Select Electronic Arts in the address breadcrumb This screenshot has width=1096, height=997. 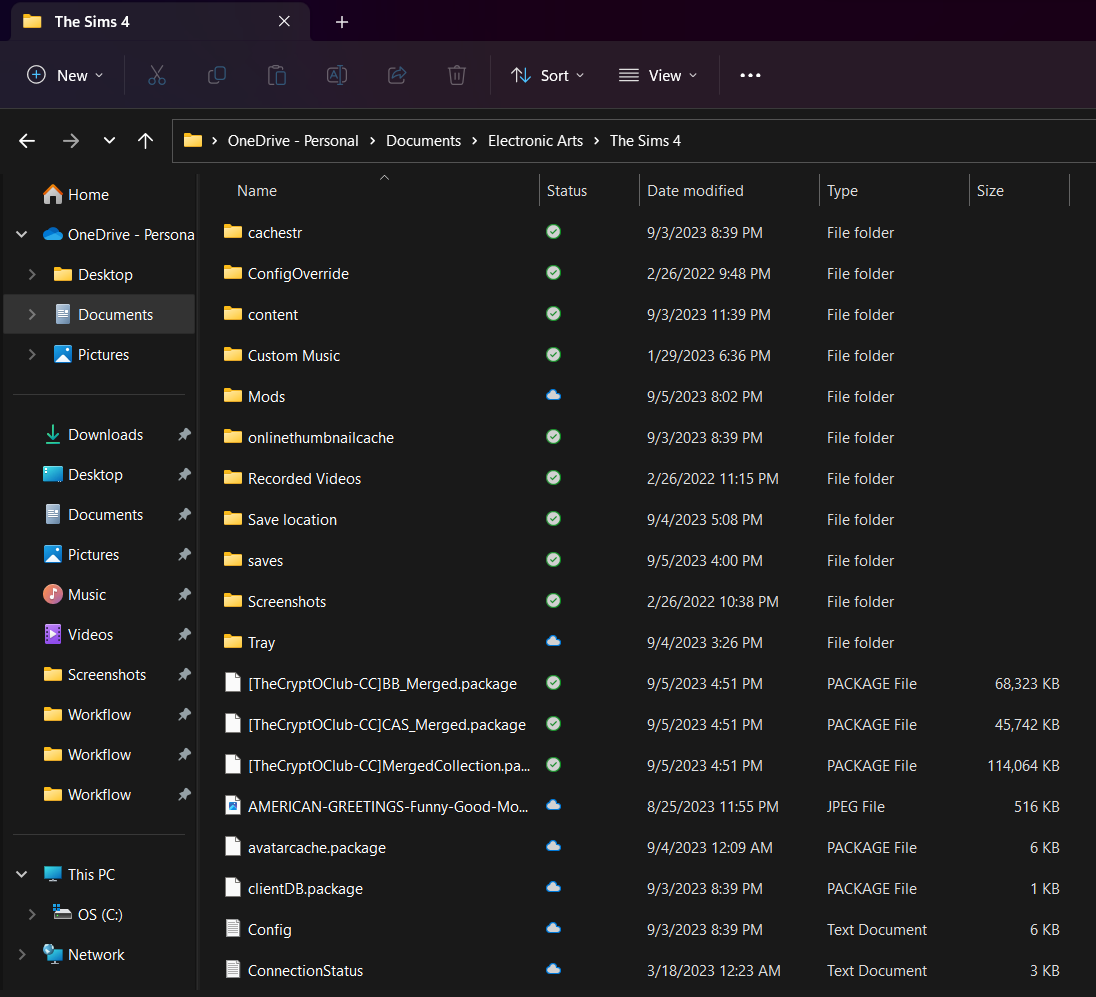pos(535,141)
